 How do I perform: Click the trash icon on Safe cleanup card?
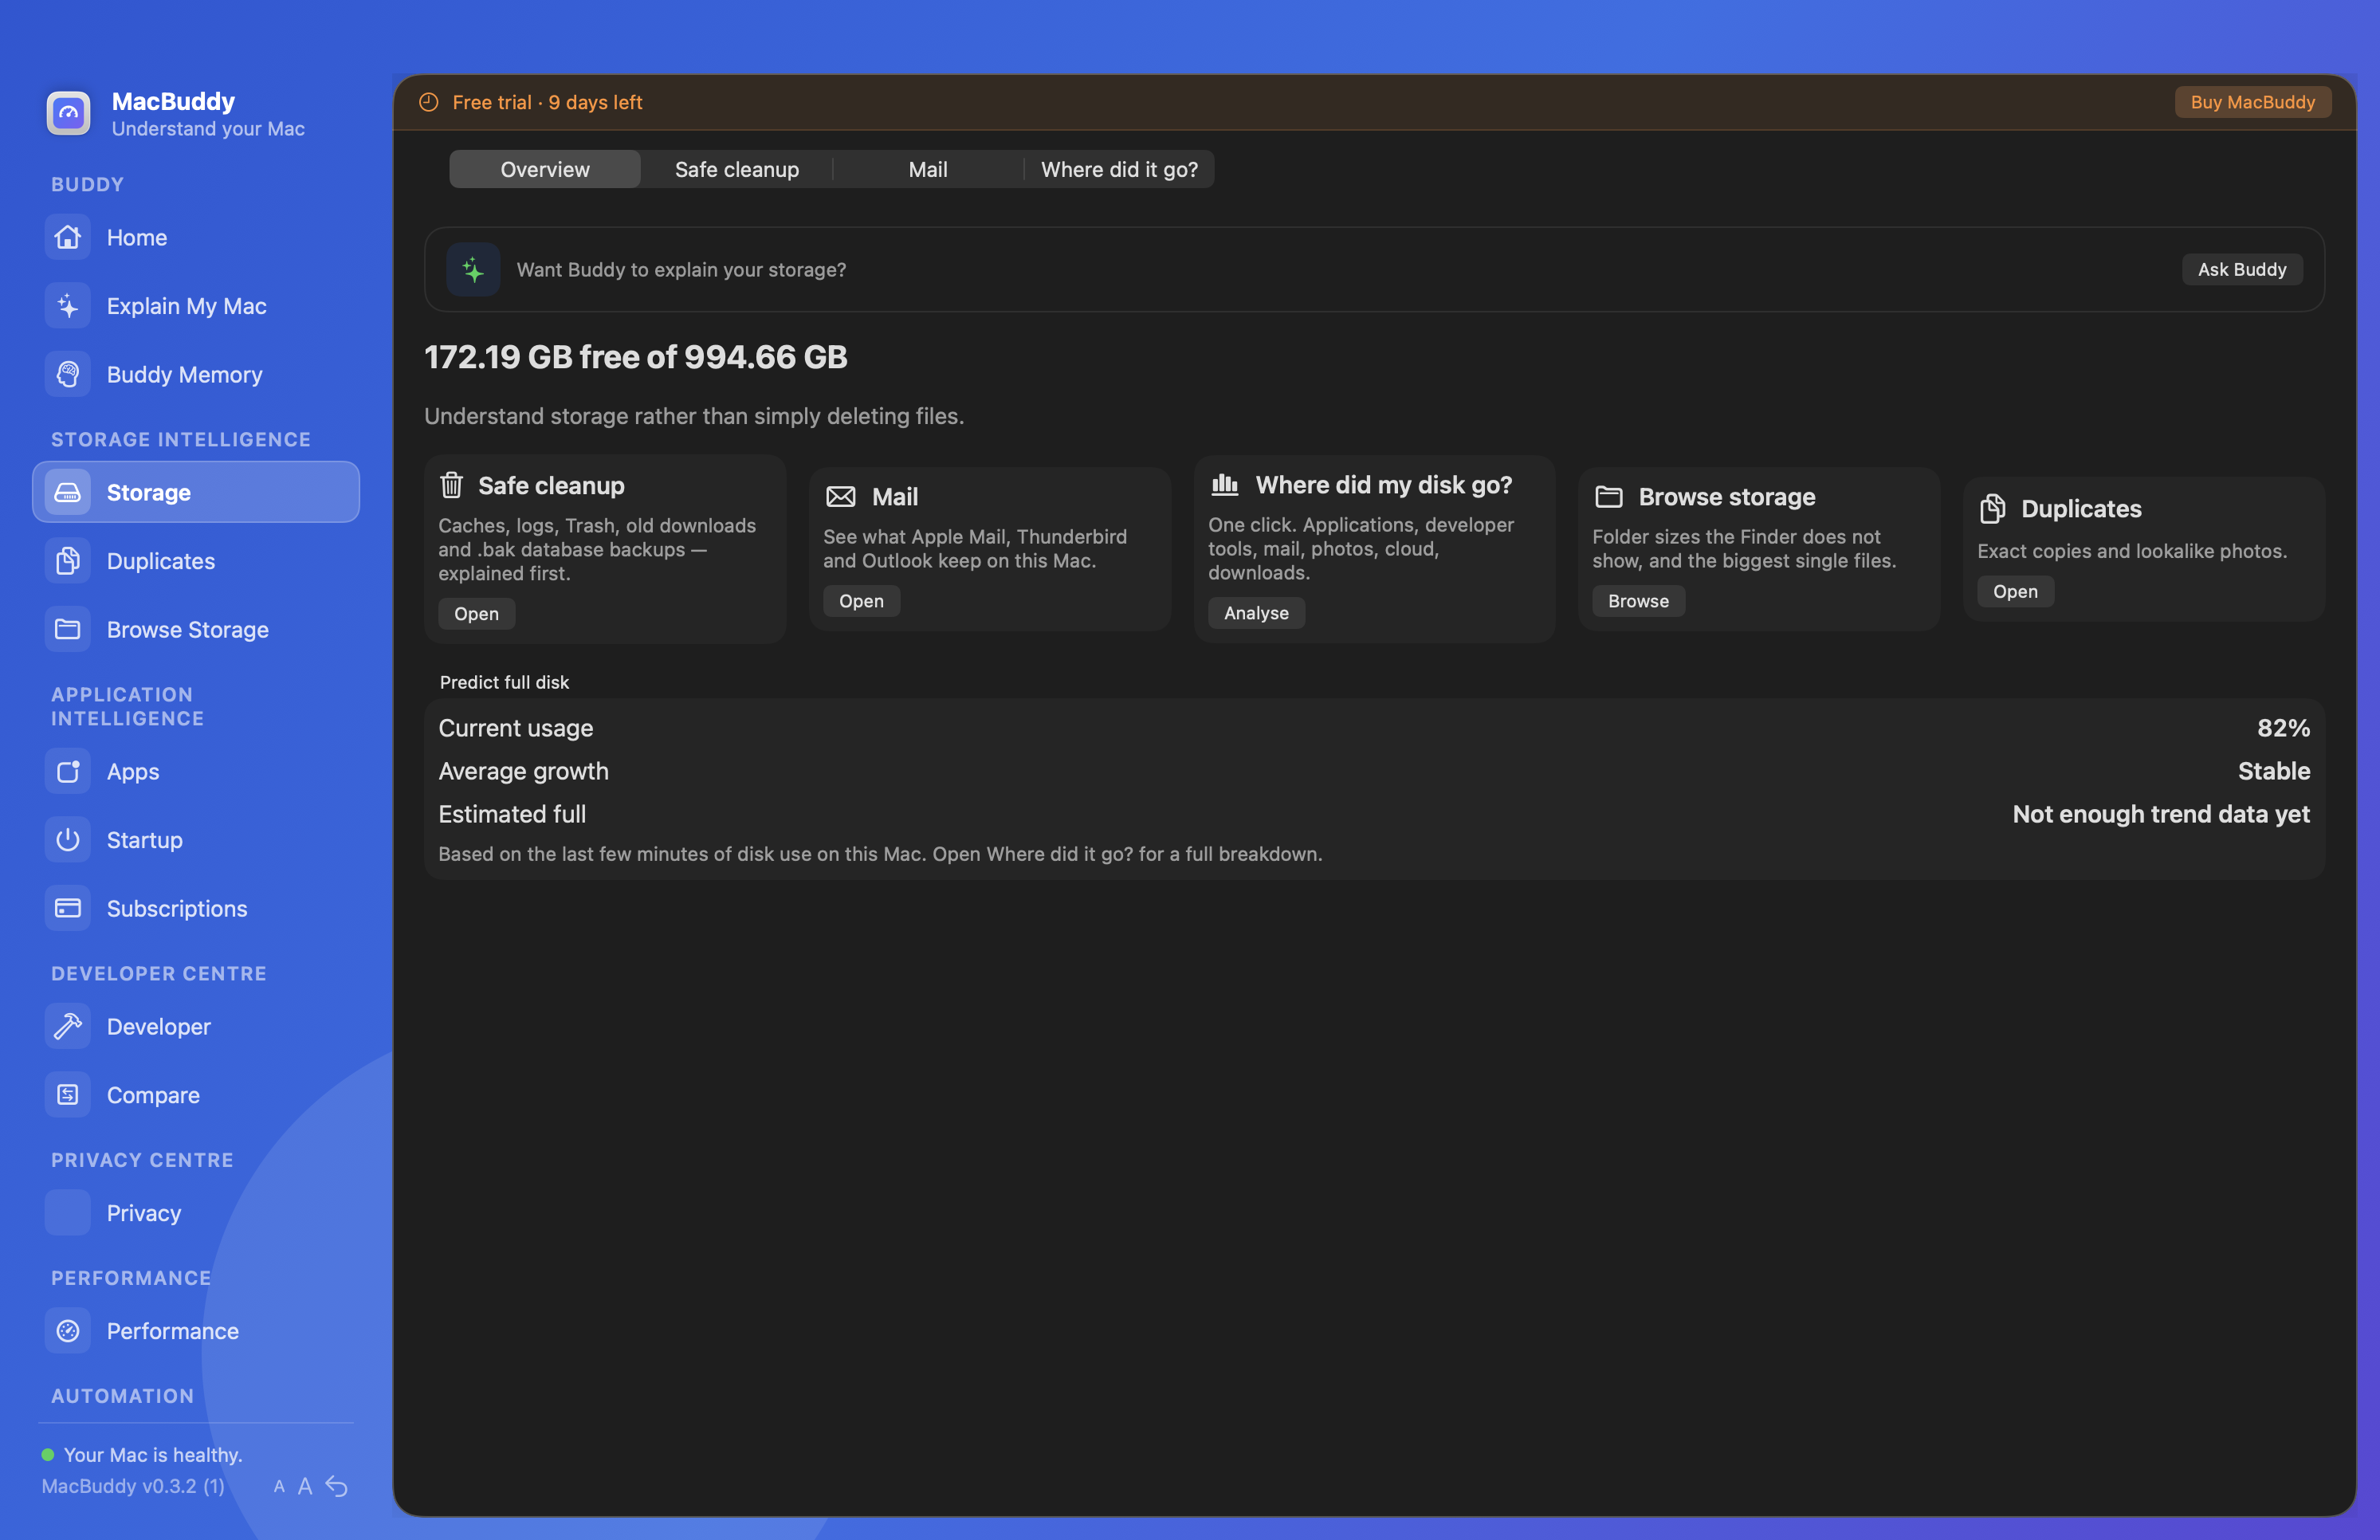point(452,485)
